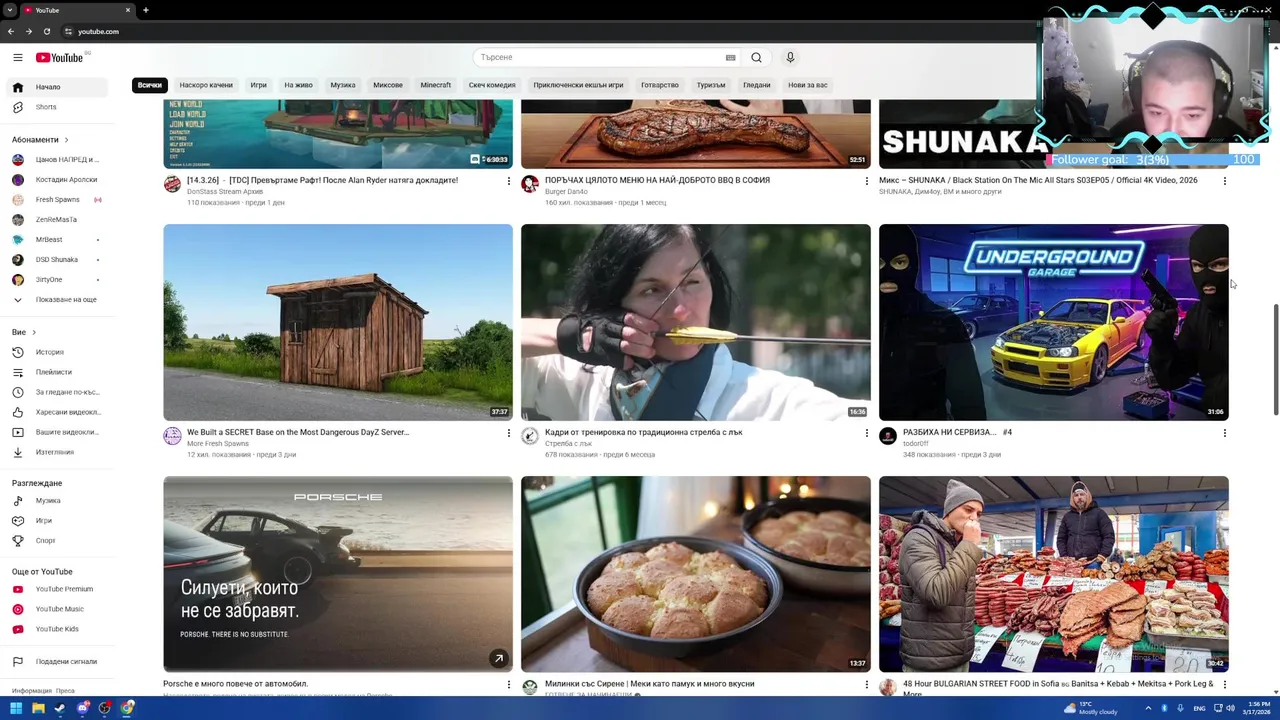
Task: Open the on-screen keyboard icon in search box
Action: pos(730,58)
